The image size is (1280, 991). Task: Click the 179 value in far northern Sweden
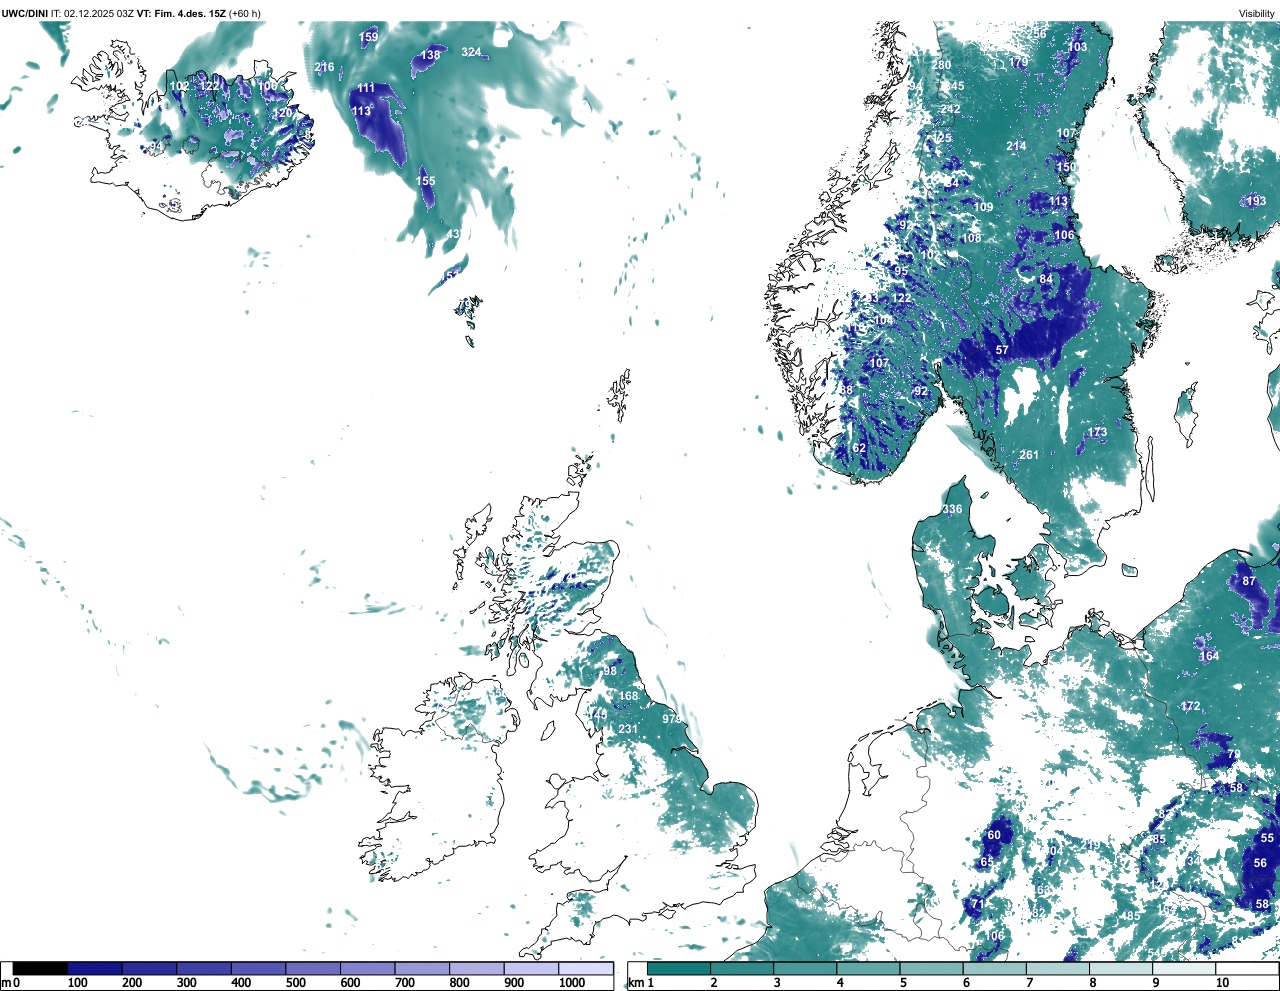pos(1018,62)
